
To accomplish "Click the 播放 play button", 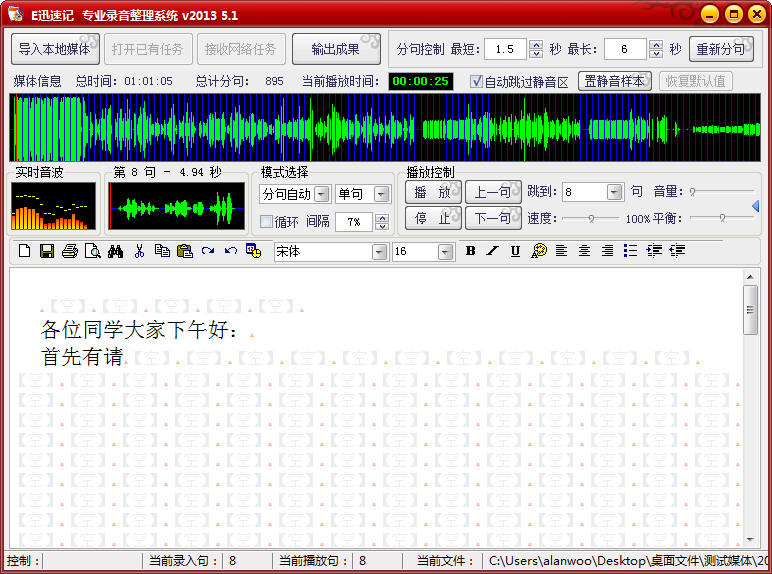I will coord(433,192).
